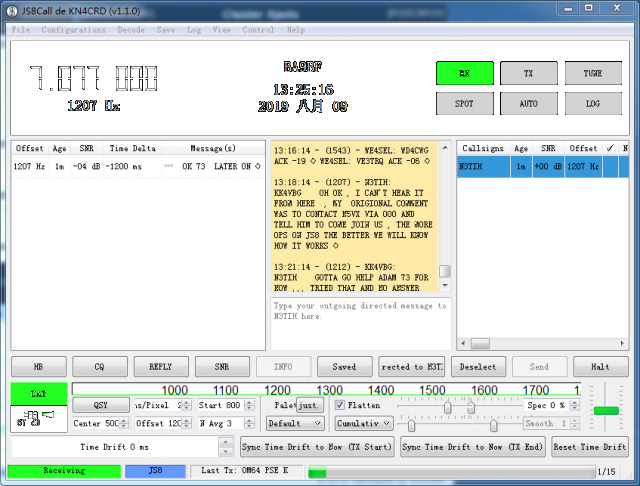Screen dimensions: 640x486
Task: Click the green RX button
Action: point(464,73)
